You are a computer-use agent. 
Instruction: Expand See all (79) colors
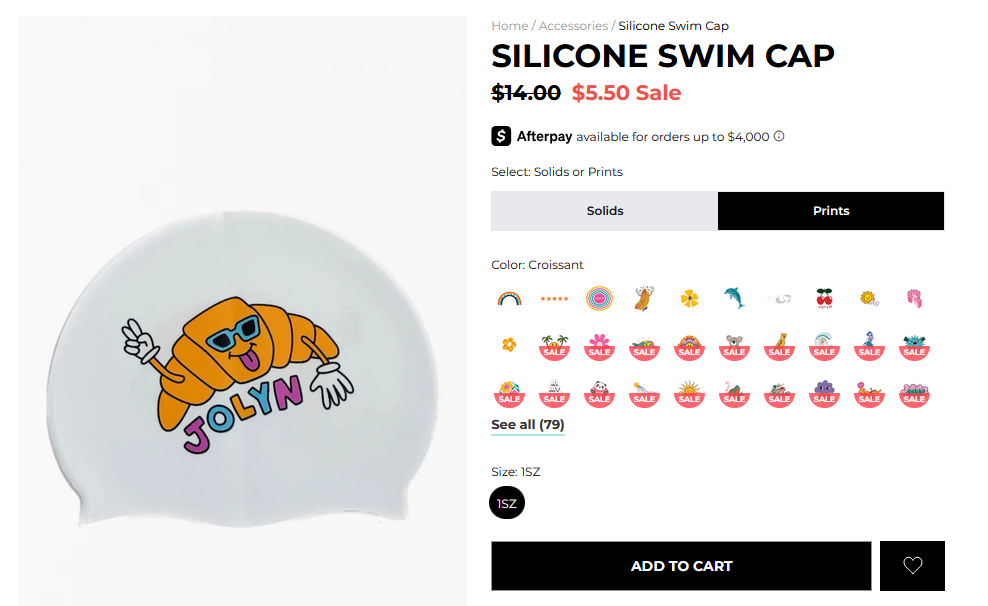tap(528, 425)
